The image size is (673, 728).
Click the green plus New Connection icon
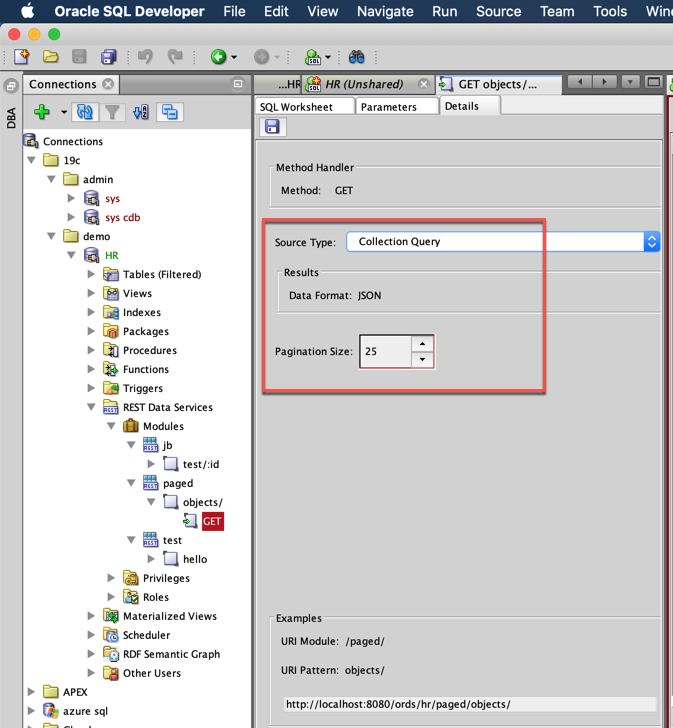pos(42,112)
